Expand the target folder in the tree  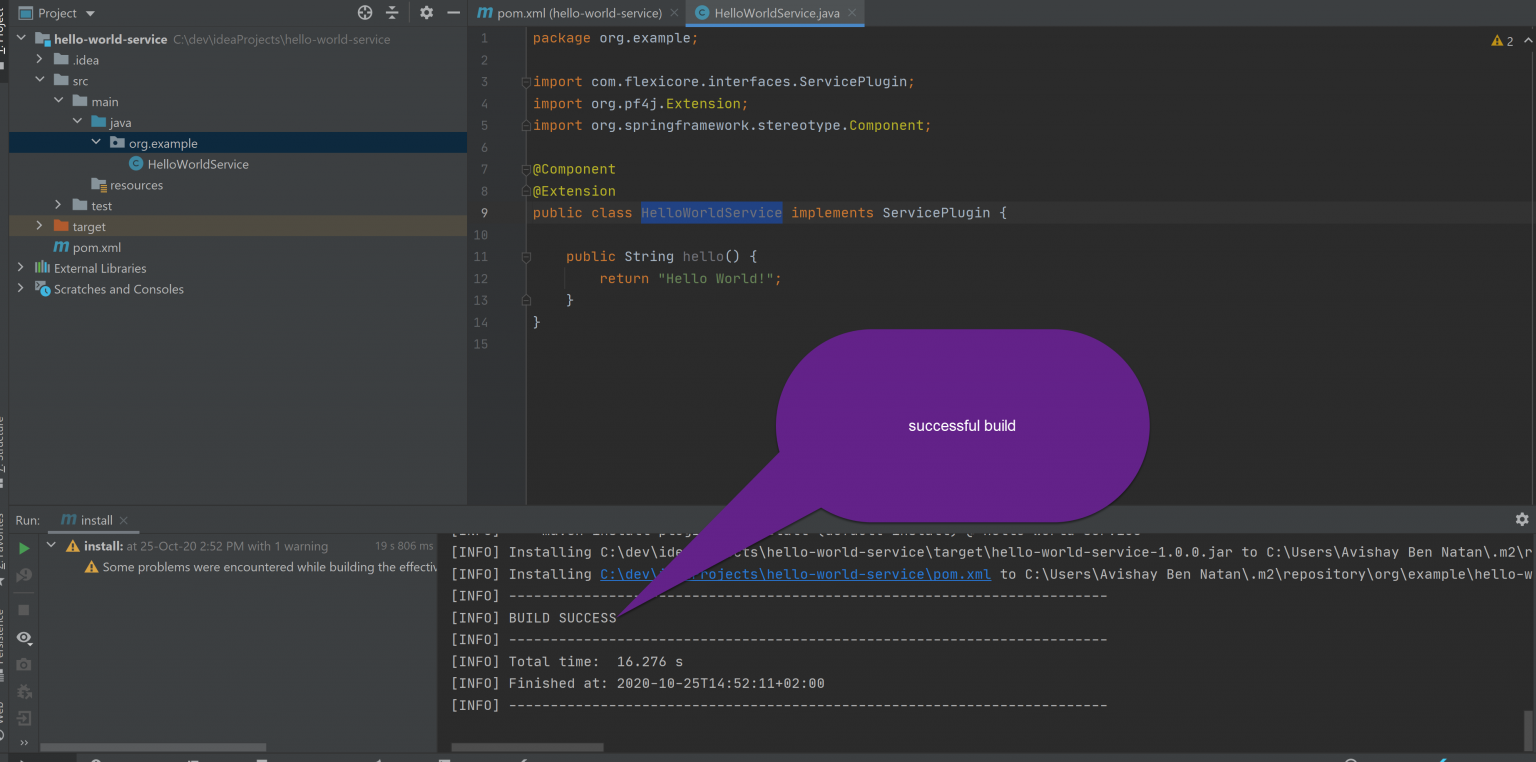tap(39, 226)
